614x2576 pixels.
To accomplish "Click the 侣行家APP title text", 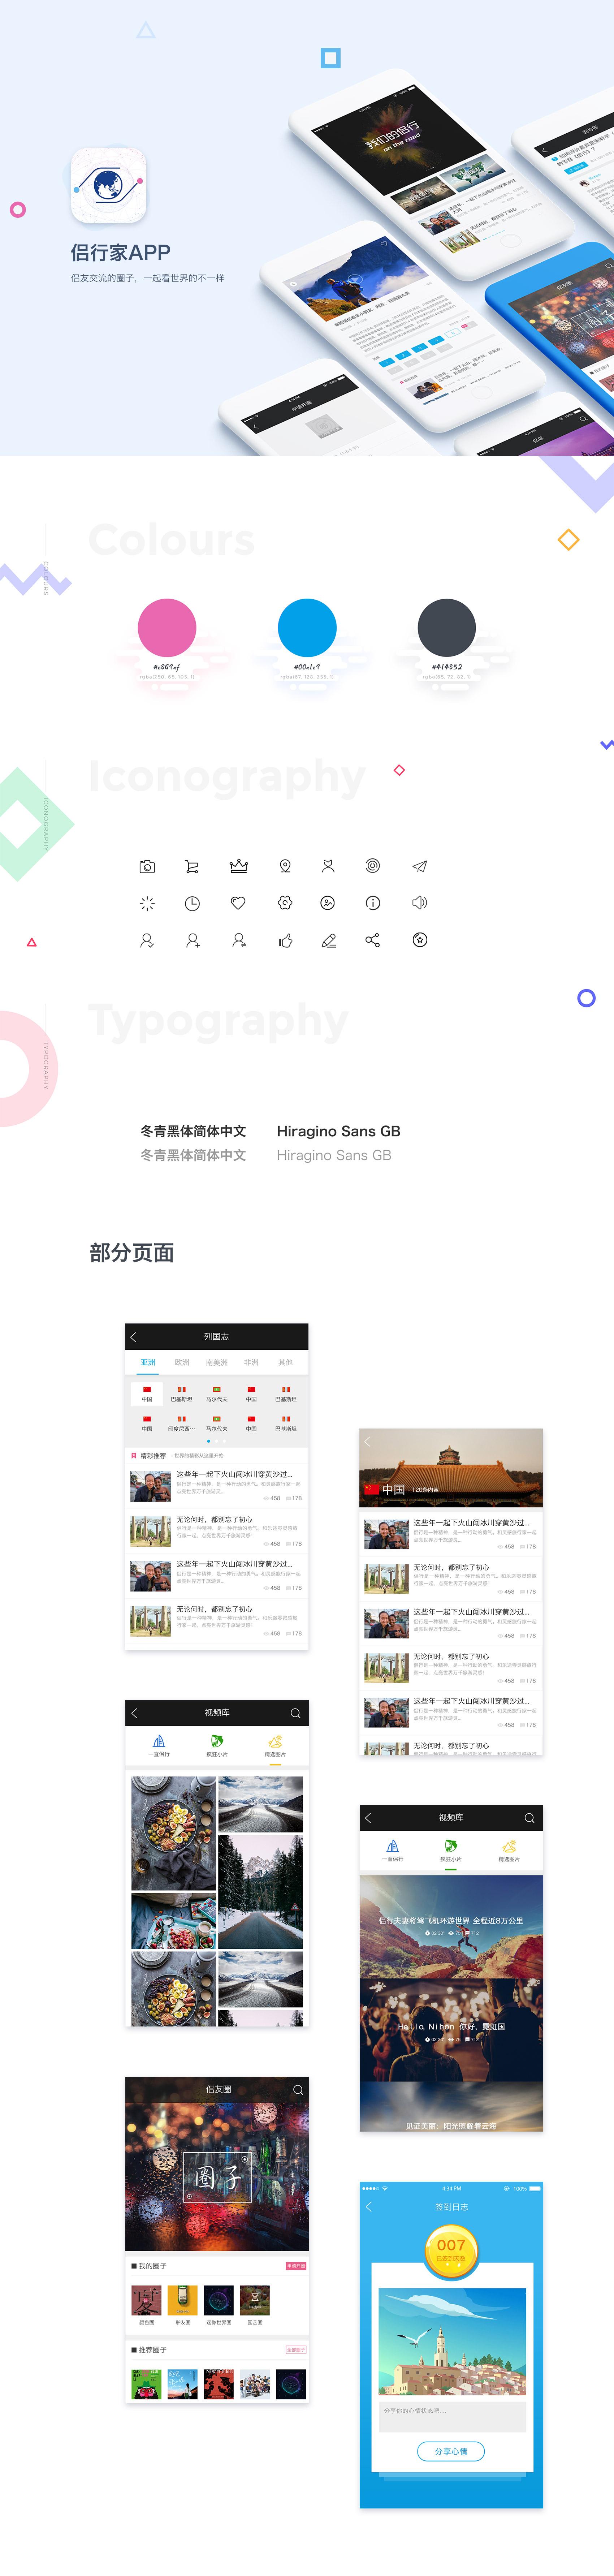I will click(x=121, y=253).
